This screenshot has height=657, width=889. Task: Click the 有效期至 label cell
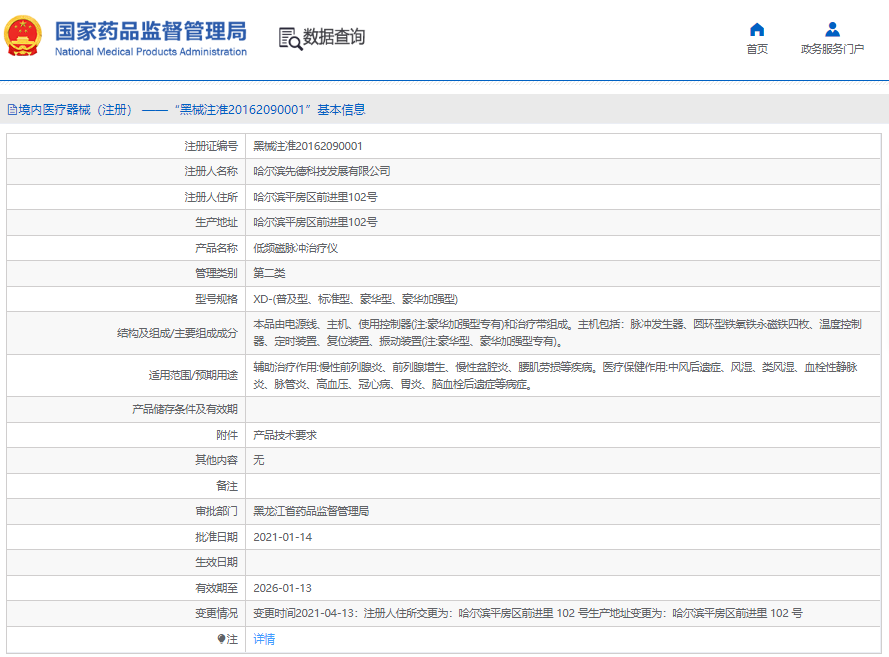(x=126, y=588)
